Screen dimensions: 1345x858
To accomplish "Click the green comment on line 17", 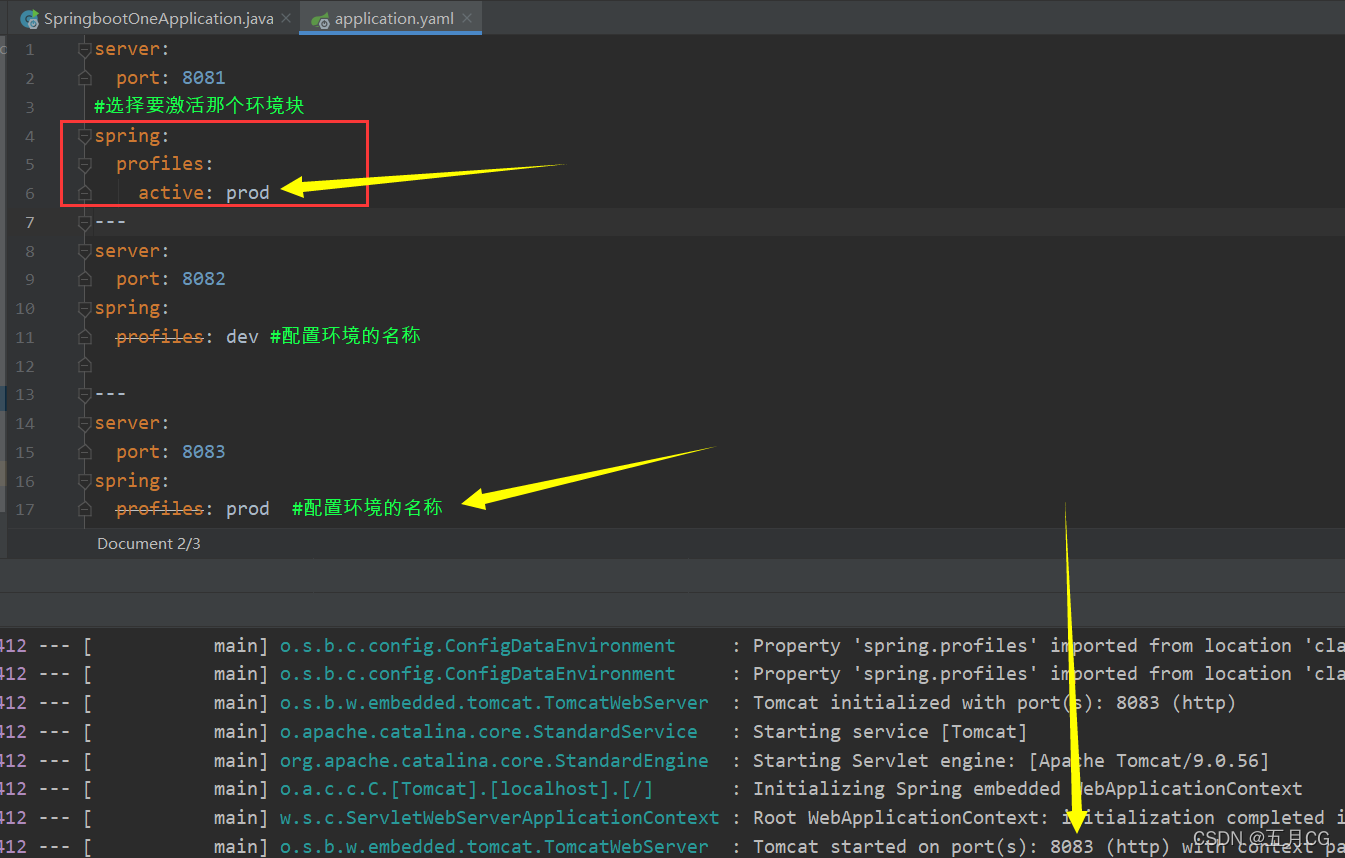I will pyautogui.click(x=367, y=508).
